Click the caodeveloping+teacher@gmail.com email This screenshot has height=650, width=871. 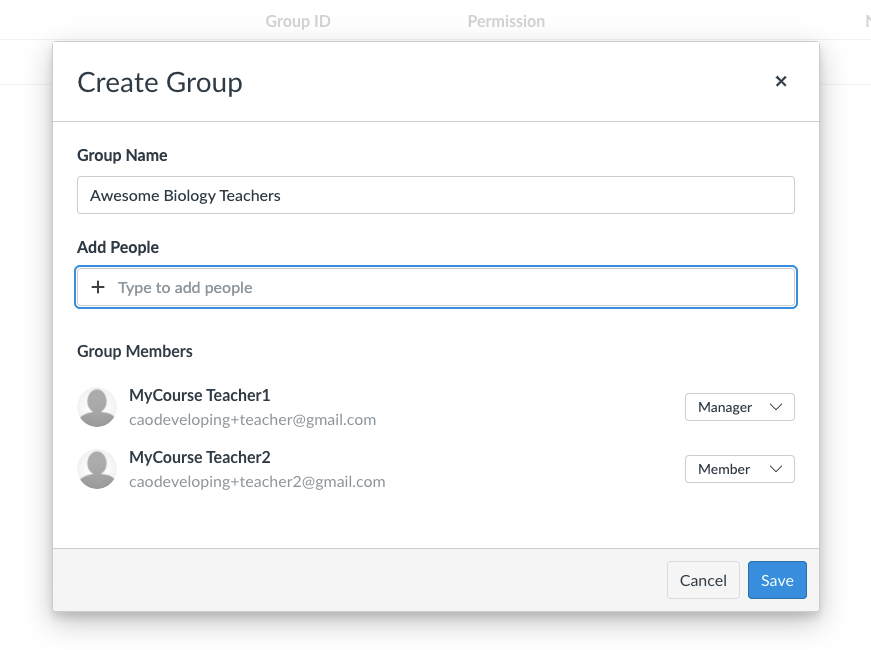click(x=252, y=420)
